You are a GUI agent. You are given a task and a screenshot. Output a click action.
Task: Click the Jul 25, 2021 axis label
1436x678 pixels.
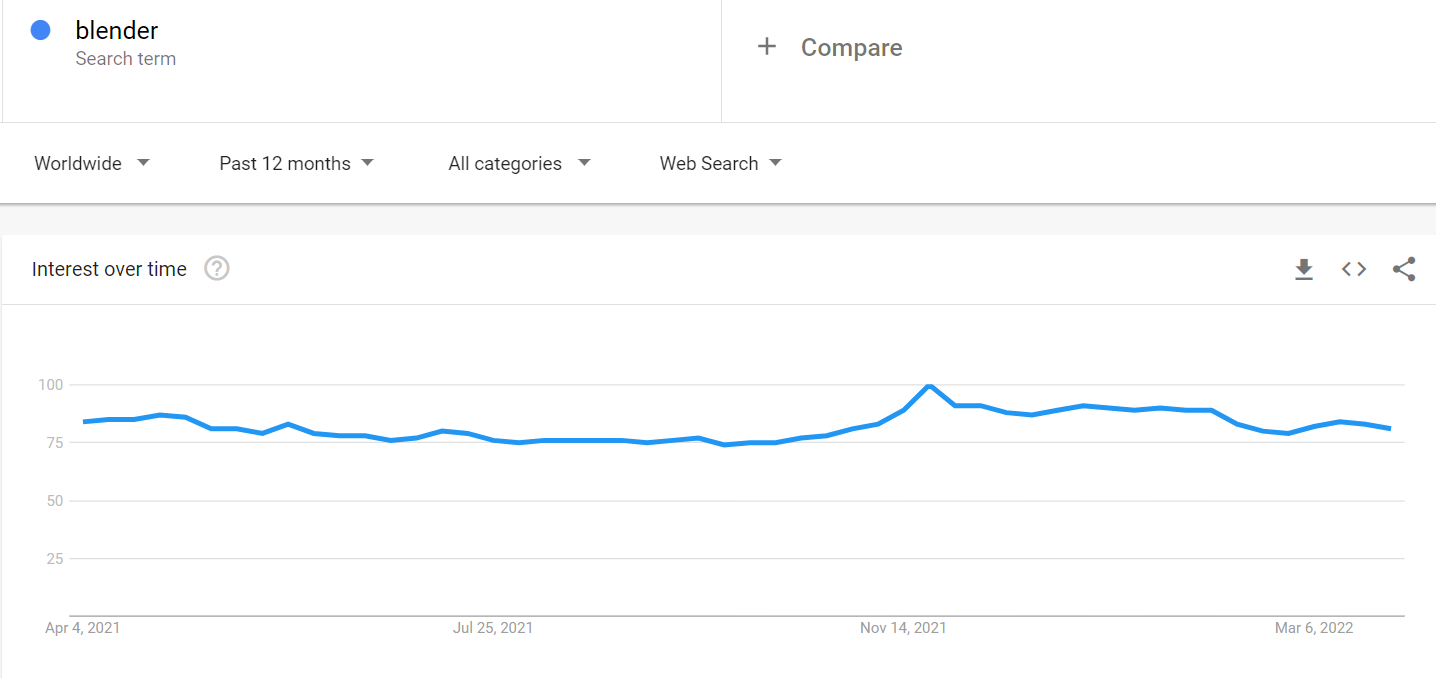[493, 628]
